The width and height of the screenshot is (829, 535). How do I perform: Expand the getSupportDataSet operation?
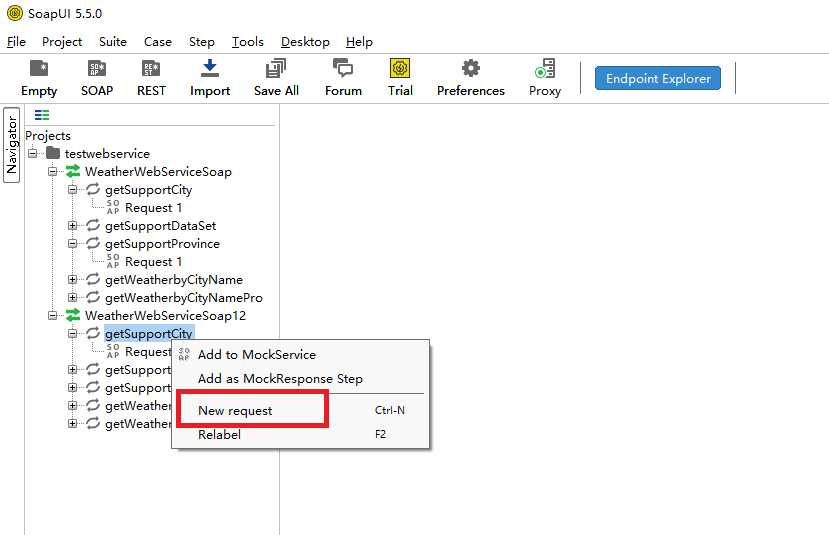coord(73,225)
